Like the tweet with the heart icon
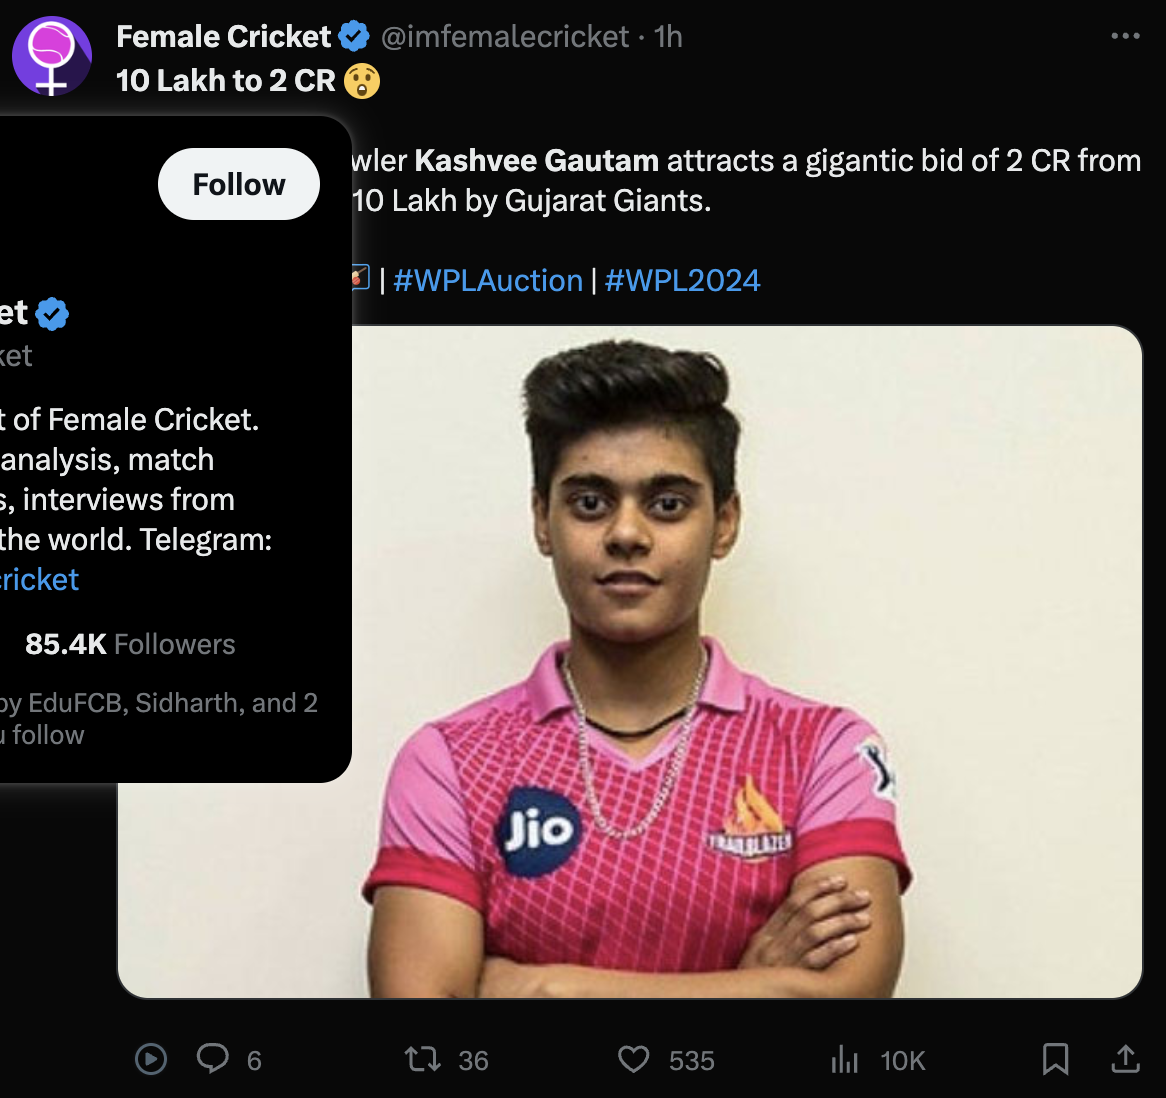Screen dimensions: 1166x1098 pyautogui.click(x=633, y=1059)
